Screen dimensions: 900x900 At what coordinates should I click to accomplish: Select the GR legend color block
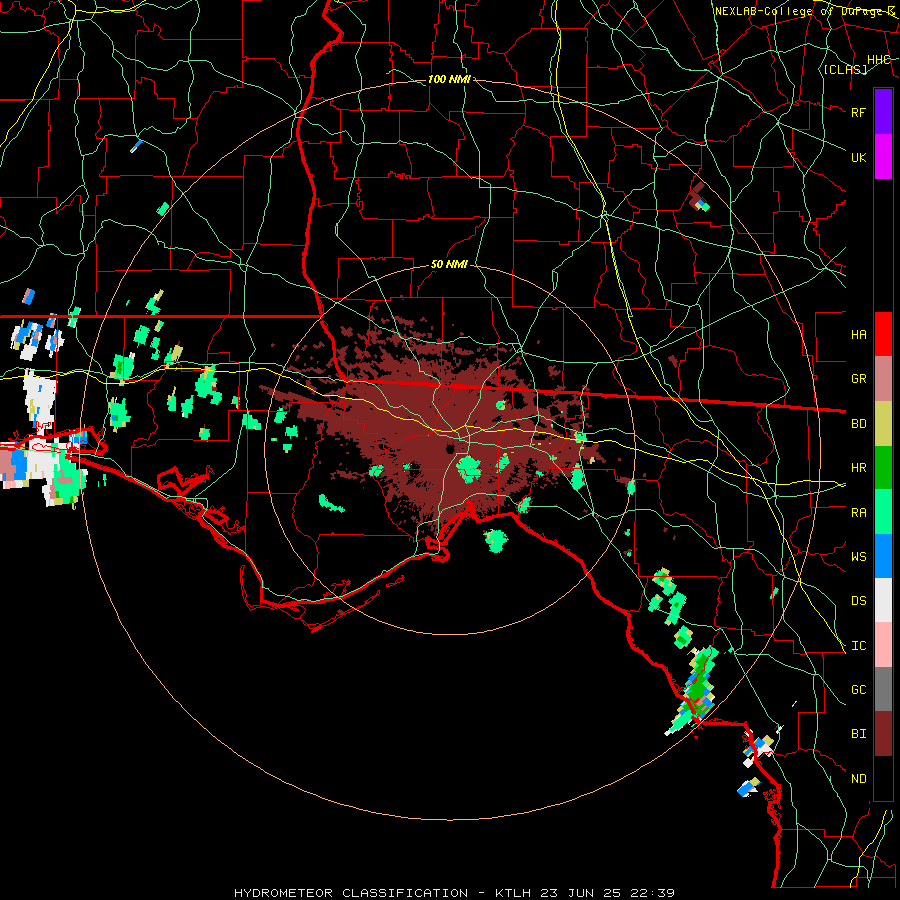883,379
